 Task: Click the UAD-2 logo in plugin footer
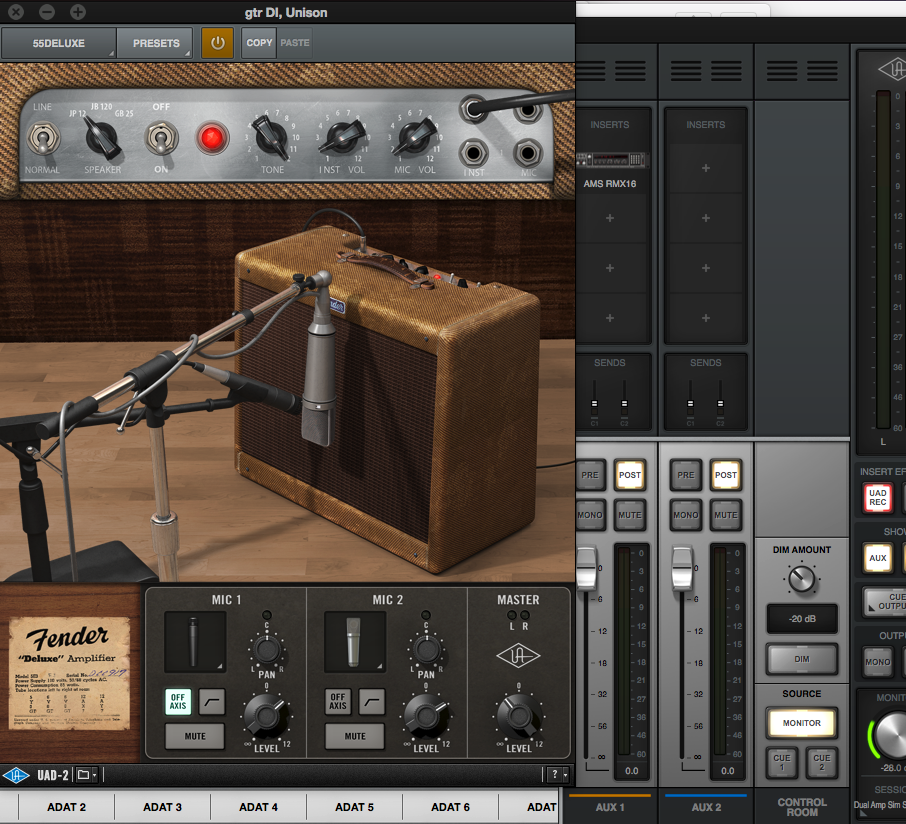pos(16,775)
